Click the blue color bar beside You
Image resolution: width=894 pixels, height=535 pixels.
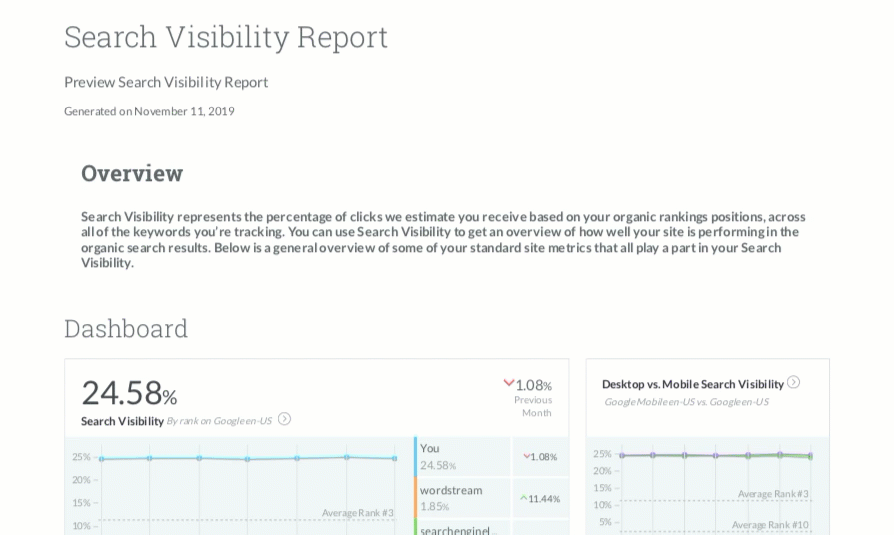(415, 456)
